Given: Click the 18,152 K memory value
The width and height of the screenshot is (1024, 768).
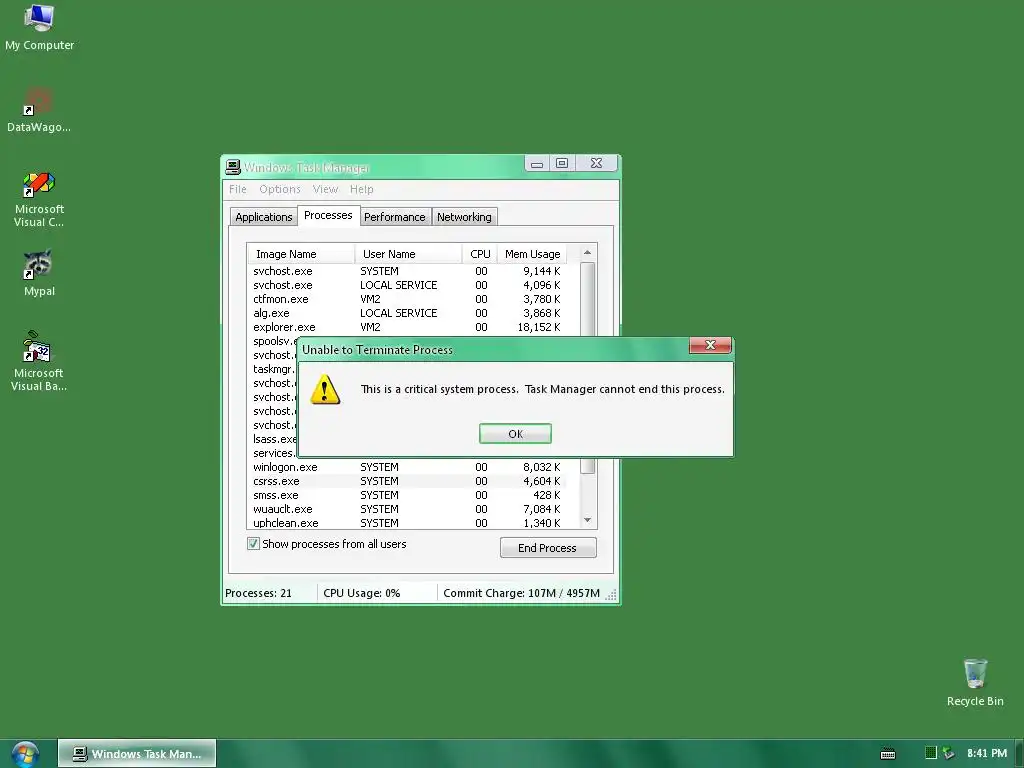Looking at the screenshot, I should [x=539, y=327].
